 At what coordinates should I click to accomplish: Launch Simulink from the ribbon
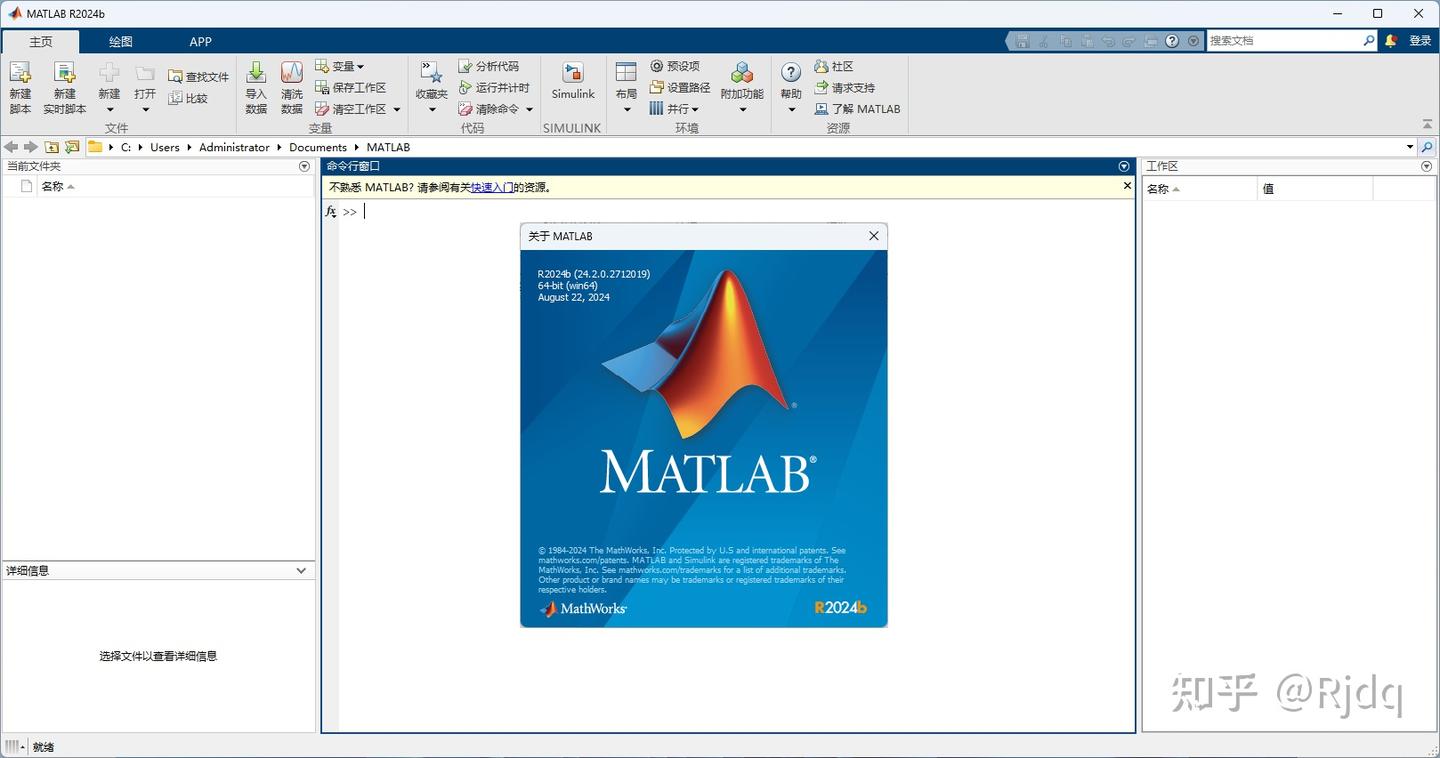572,80
